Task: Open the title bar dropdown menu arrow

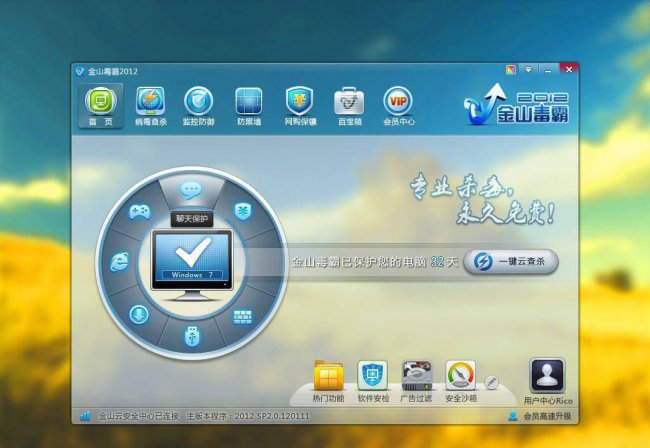Action: pos(528,70)
